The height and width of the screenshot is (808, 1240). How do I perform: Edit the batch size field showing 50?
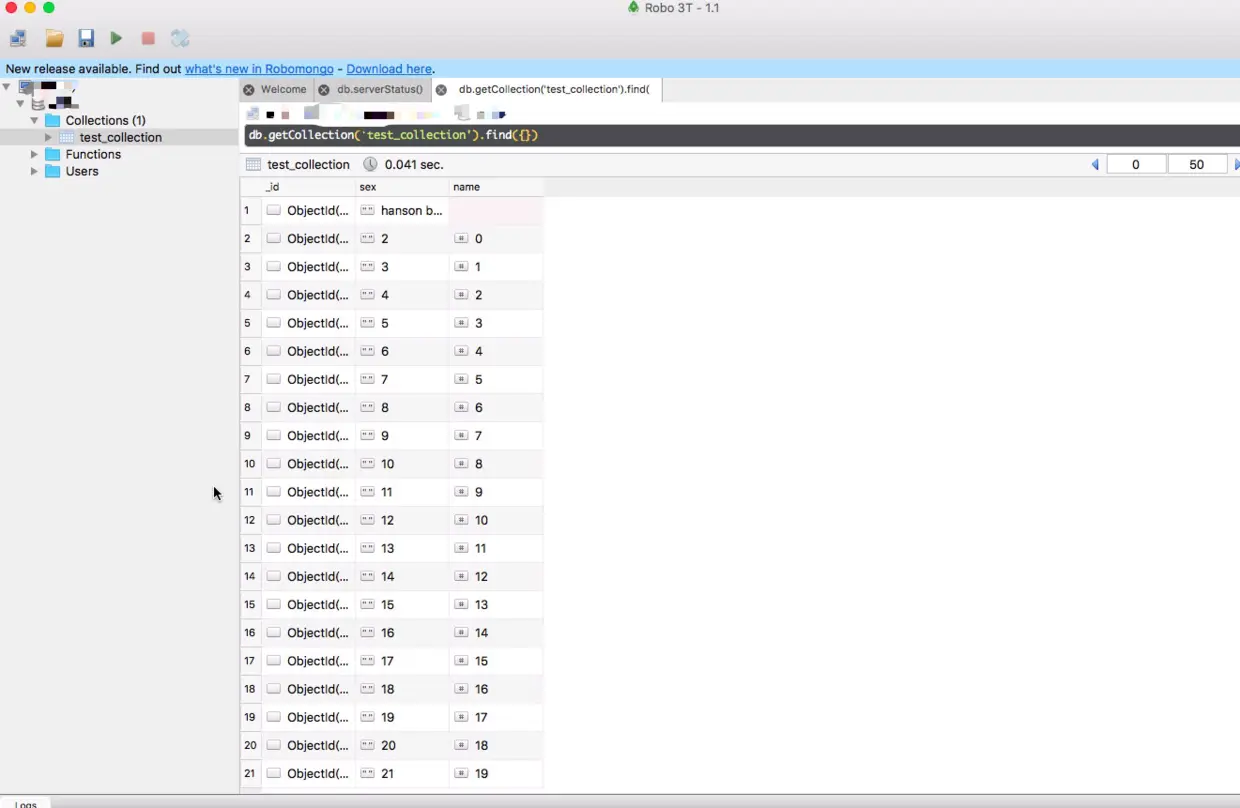click(x=1196, y=165)
